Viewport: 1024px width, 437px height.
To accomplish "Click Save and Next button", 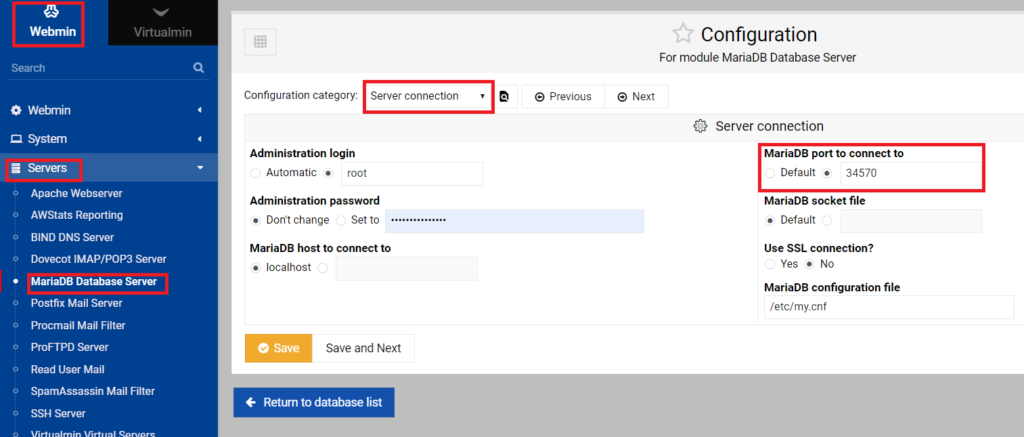I will [x=363, y=348].
